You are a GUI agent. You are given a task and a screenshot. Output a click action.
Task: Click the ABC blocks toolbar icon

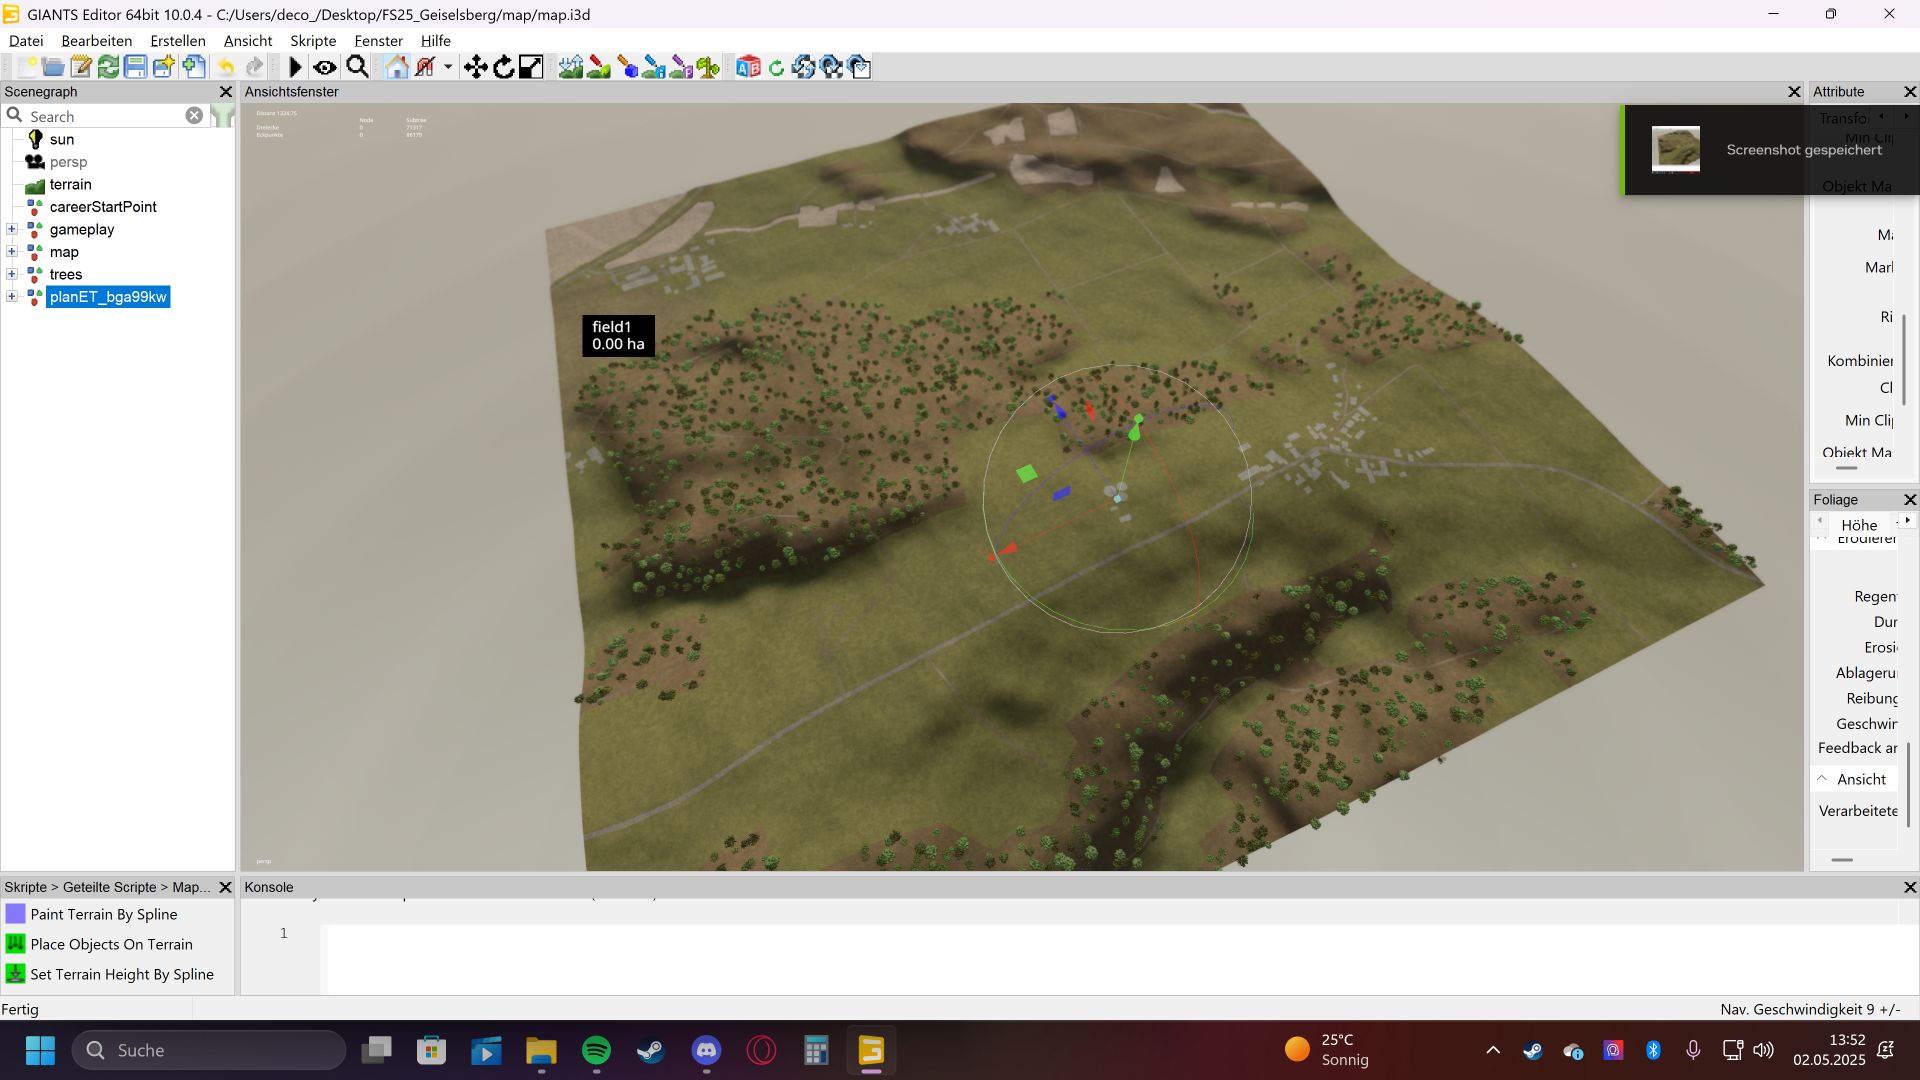pos(748,67)
